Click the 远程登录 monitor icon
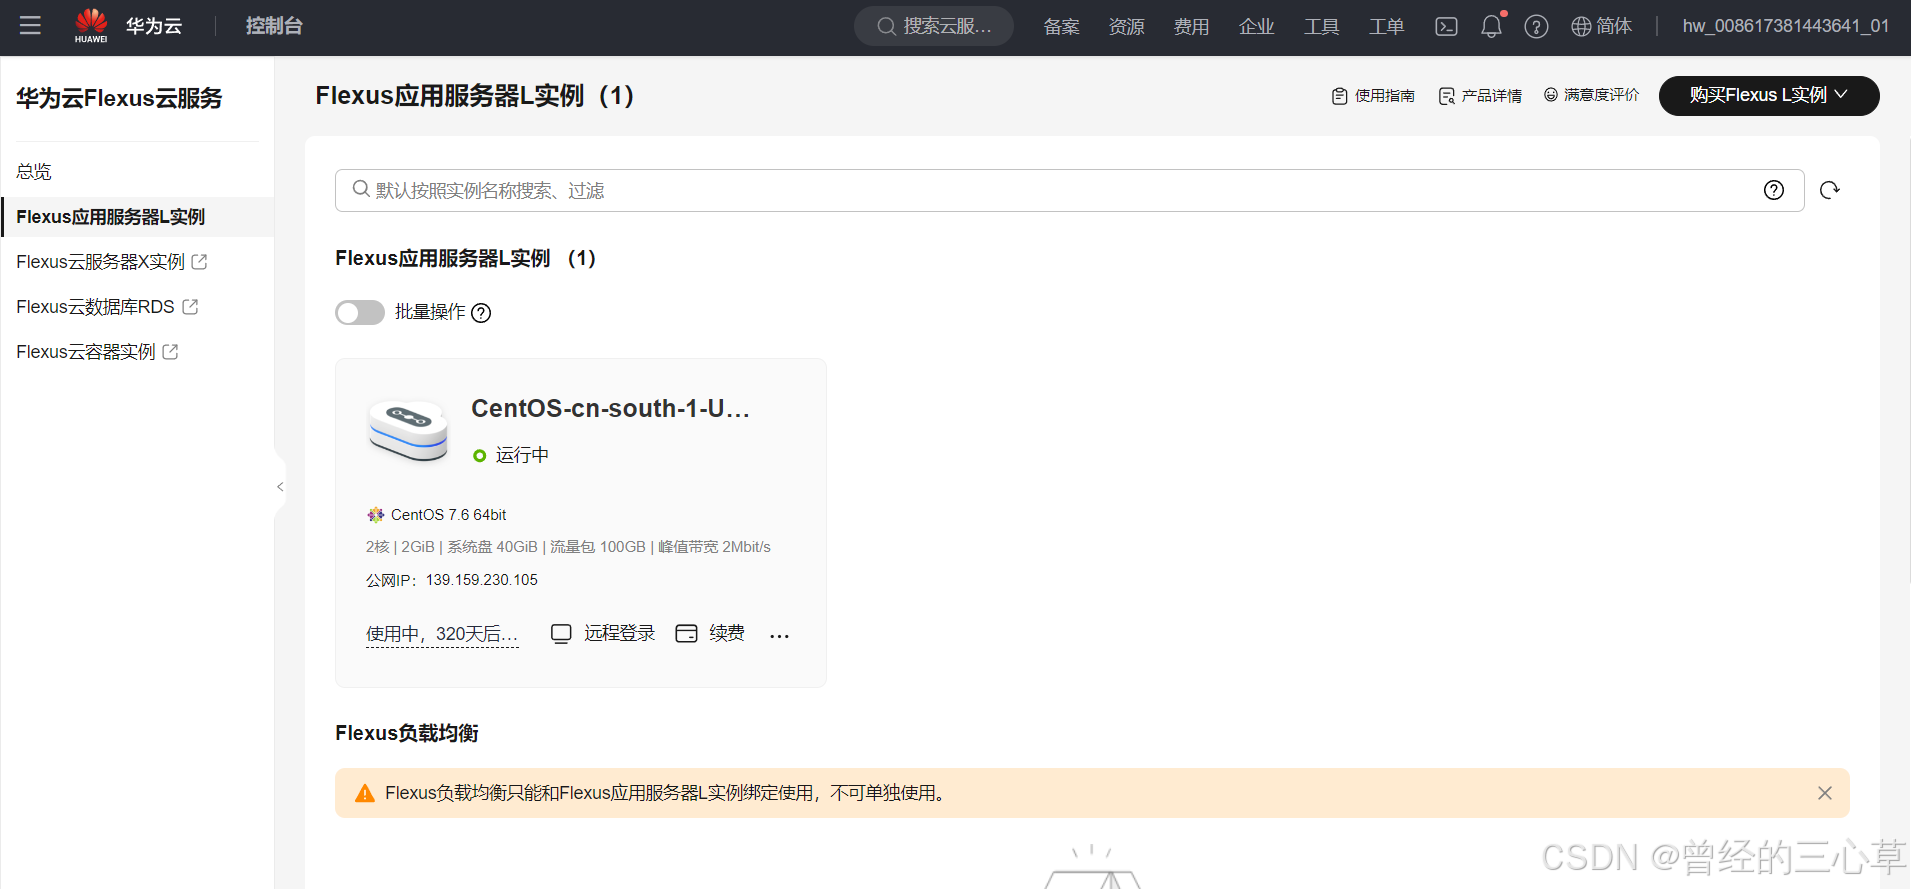 [561, 633]
